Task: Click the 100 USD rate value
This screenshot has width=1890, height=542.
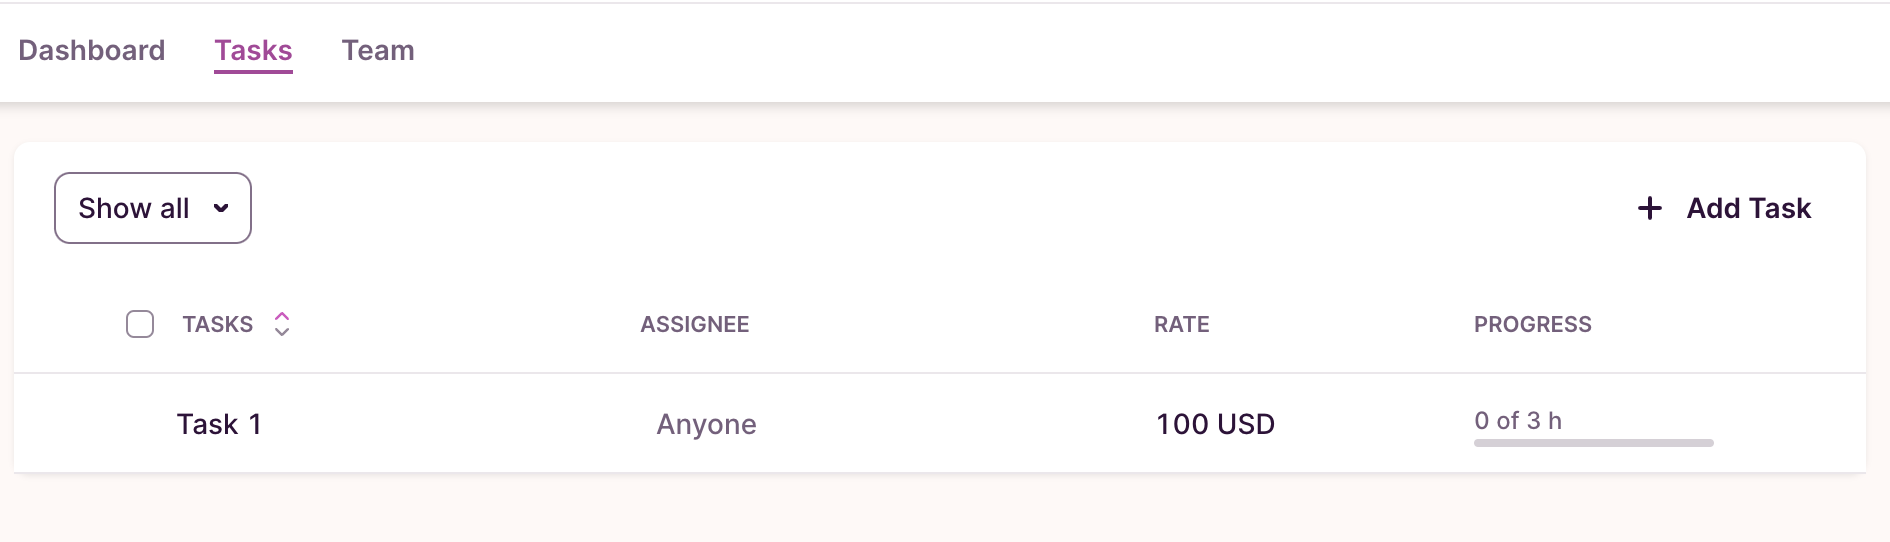Action: (1215, 424)
